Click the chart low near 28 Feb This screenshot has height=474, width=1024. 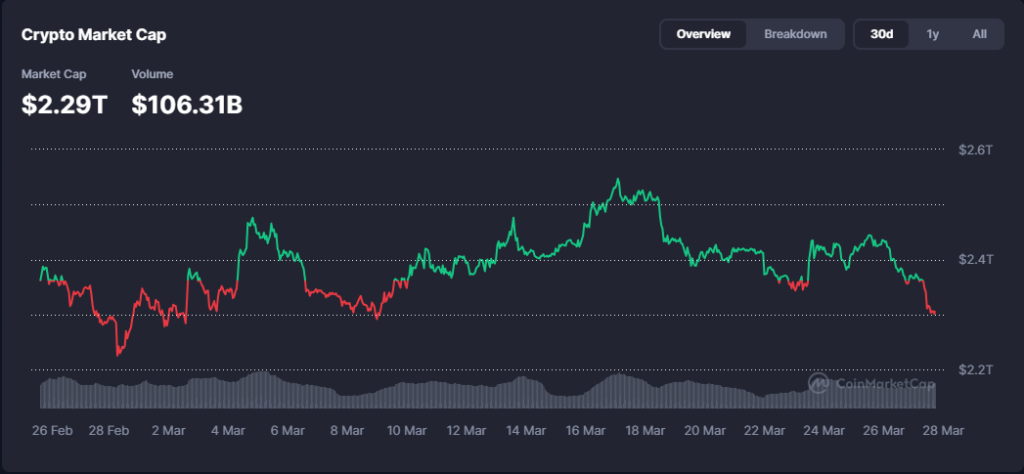(118, 353)
